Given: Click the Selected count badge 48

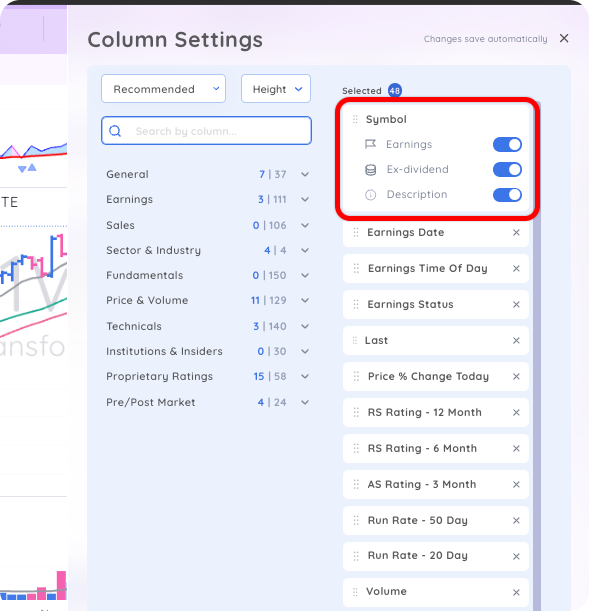Looking at the screenshot, I should pyautogui.click(x=395, y=91).
